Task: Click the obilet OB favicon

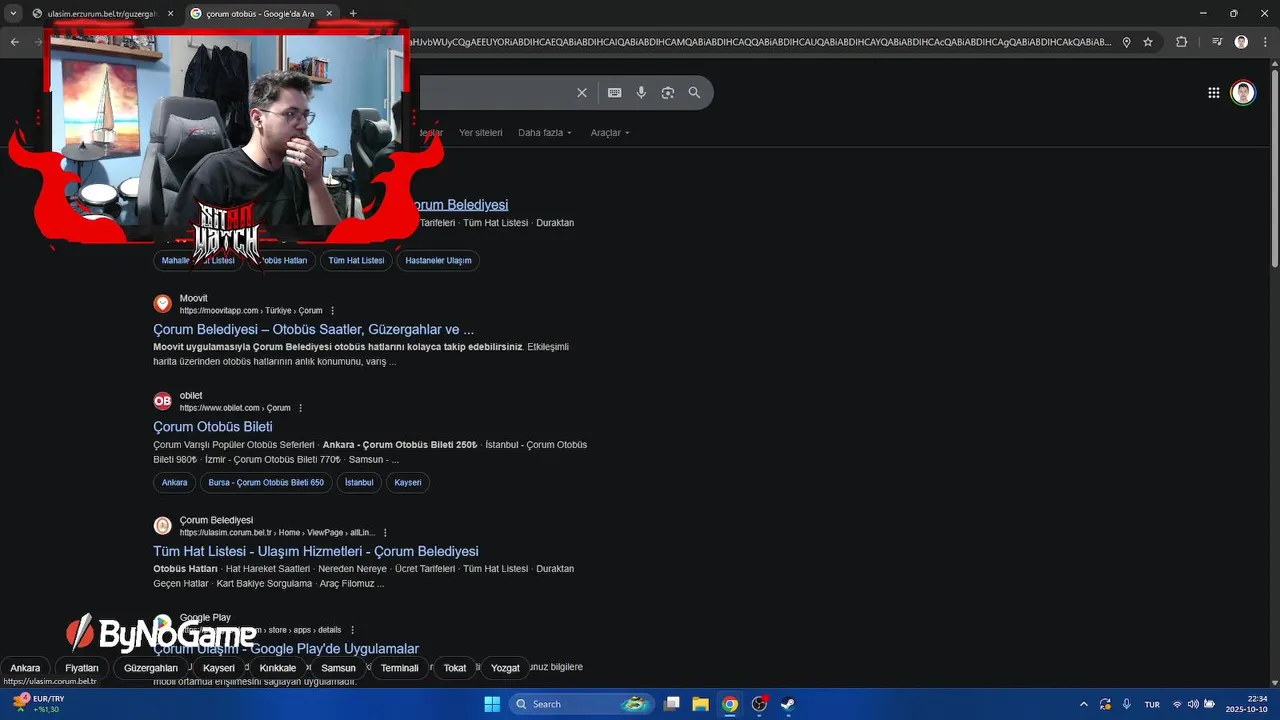Action: click(x=162, y=401)
